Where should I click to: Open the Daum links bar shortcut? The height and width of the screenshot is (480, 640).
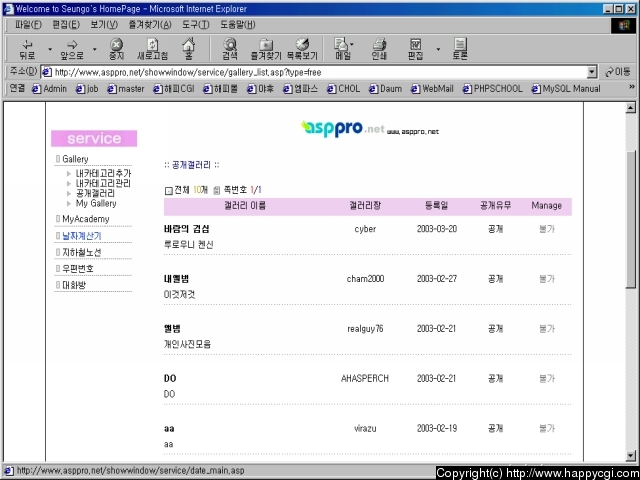tap(385, 89)
